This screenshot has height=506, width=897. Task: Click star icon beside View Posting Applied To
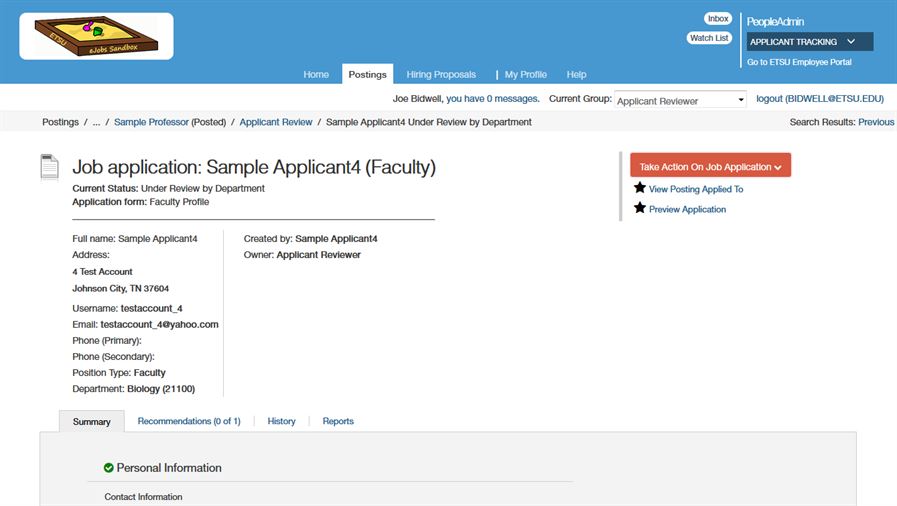(x=640, y=188)
